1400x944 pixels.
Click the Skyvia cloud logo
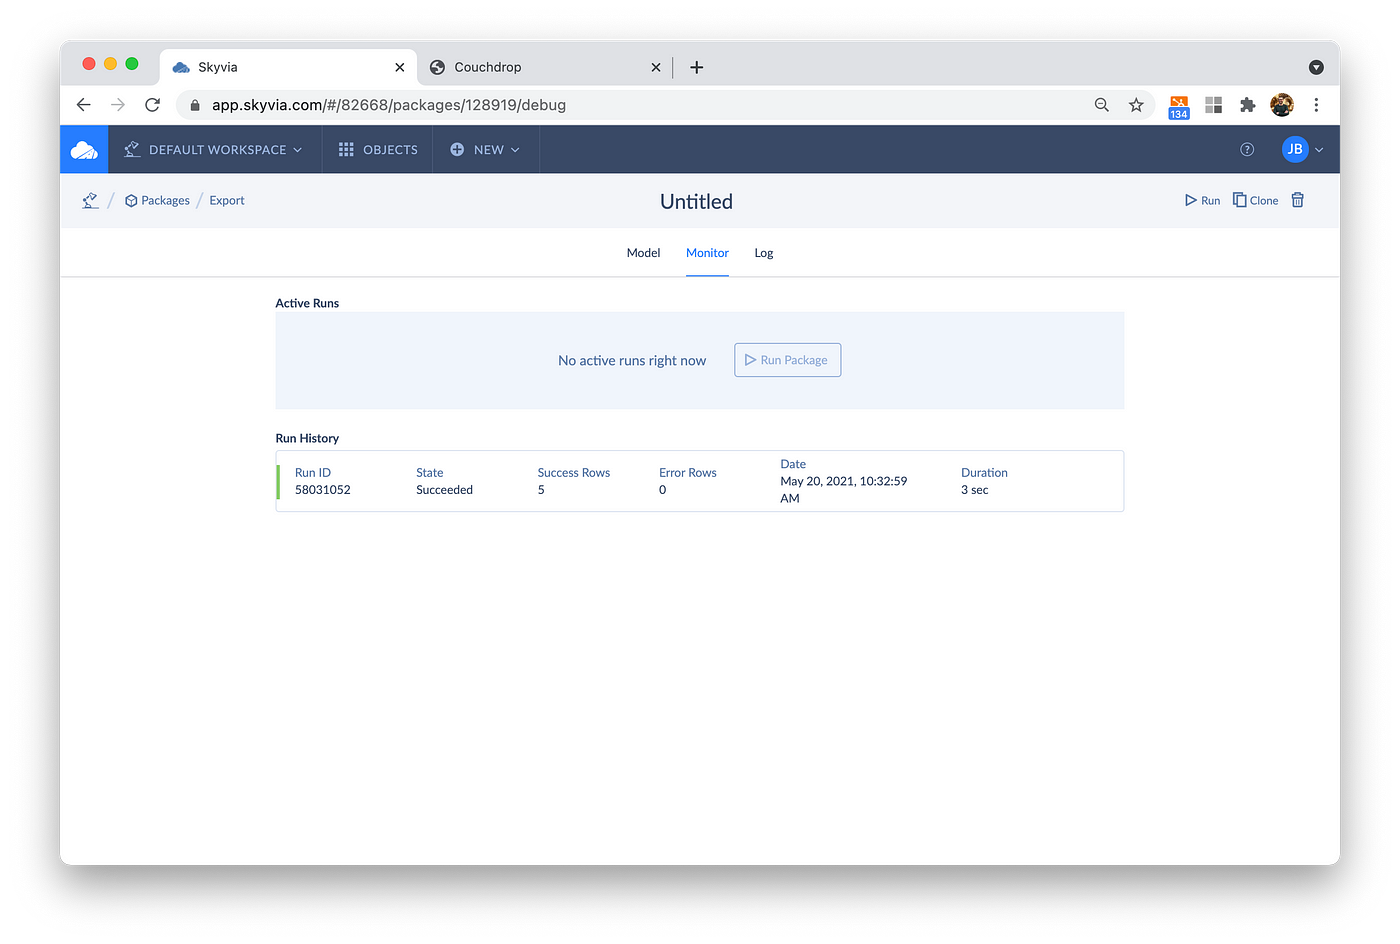pyautogui.click(x=83, y=148)
